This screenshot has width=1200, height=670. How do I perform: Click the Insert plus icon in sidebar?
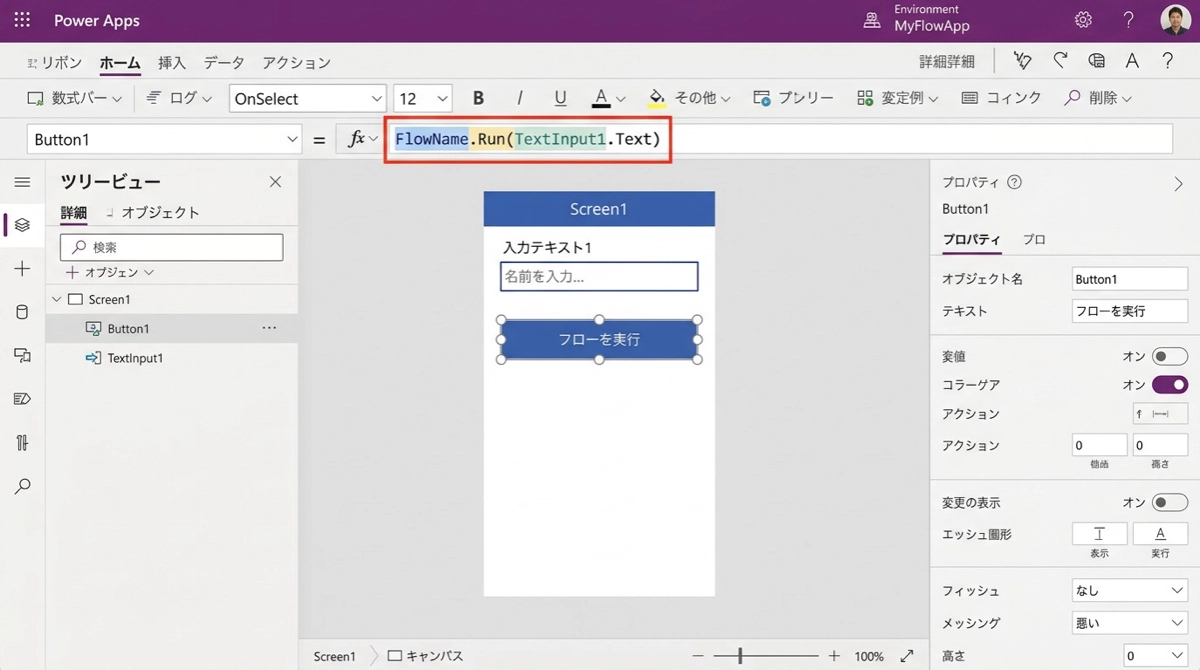pos(22,269)
